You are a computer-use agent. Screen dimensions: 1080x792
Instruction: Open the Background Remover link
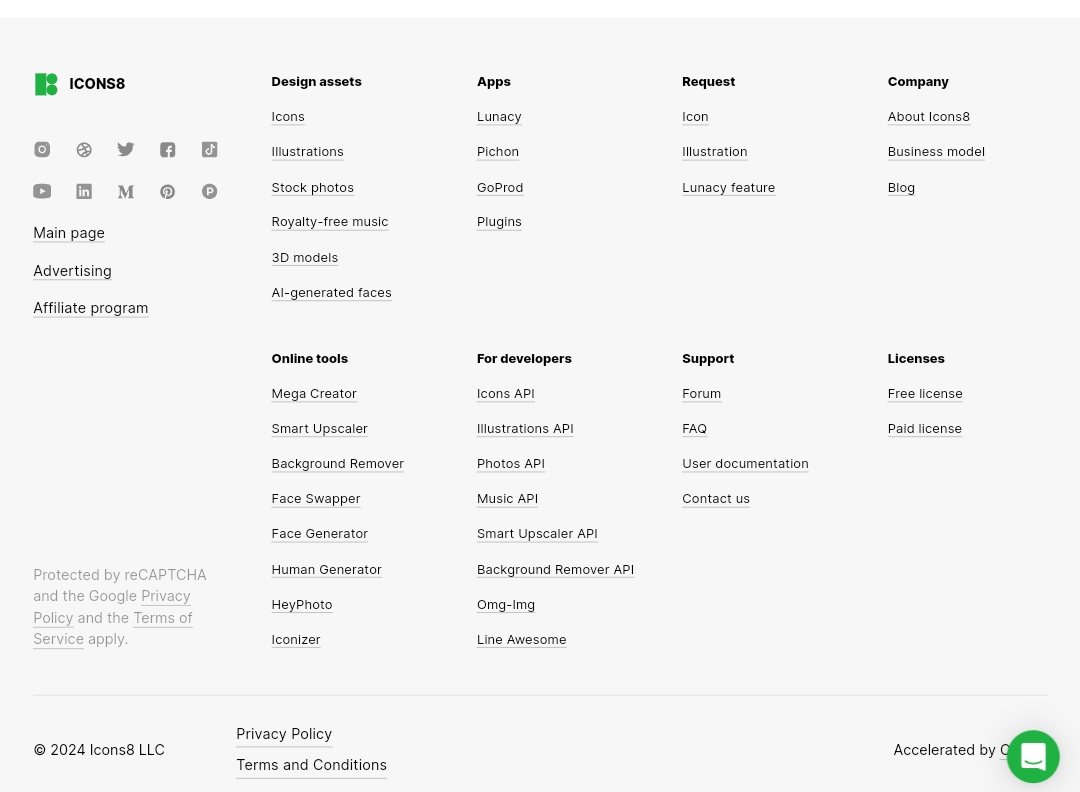(338, 463)
